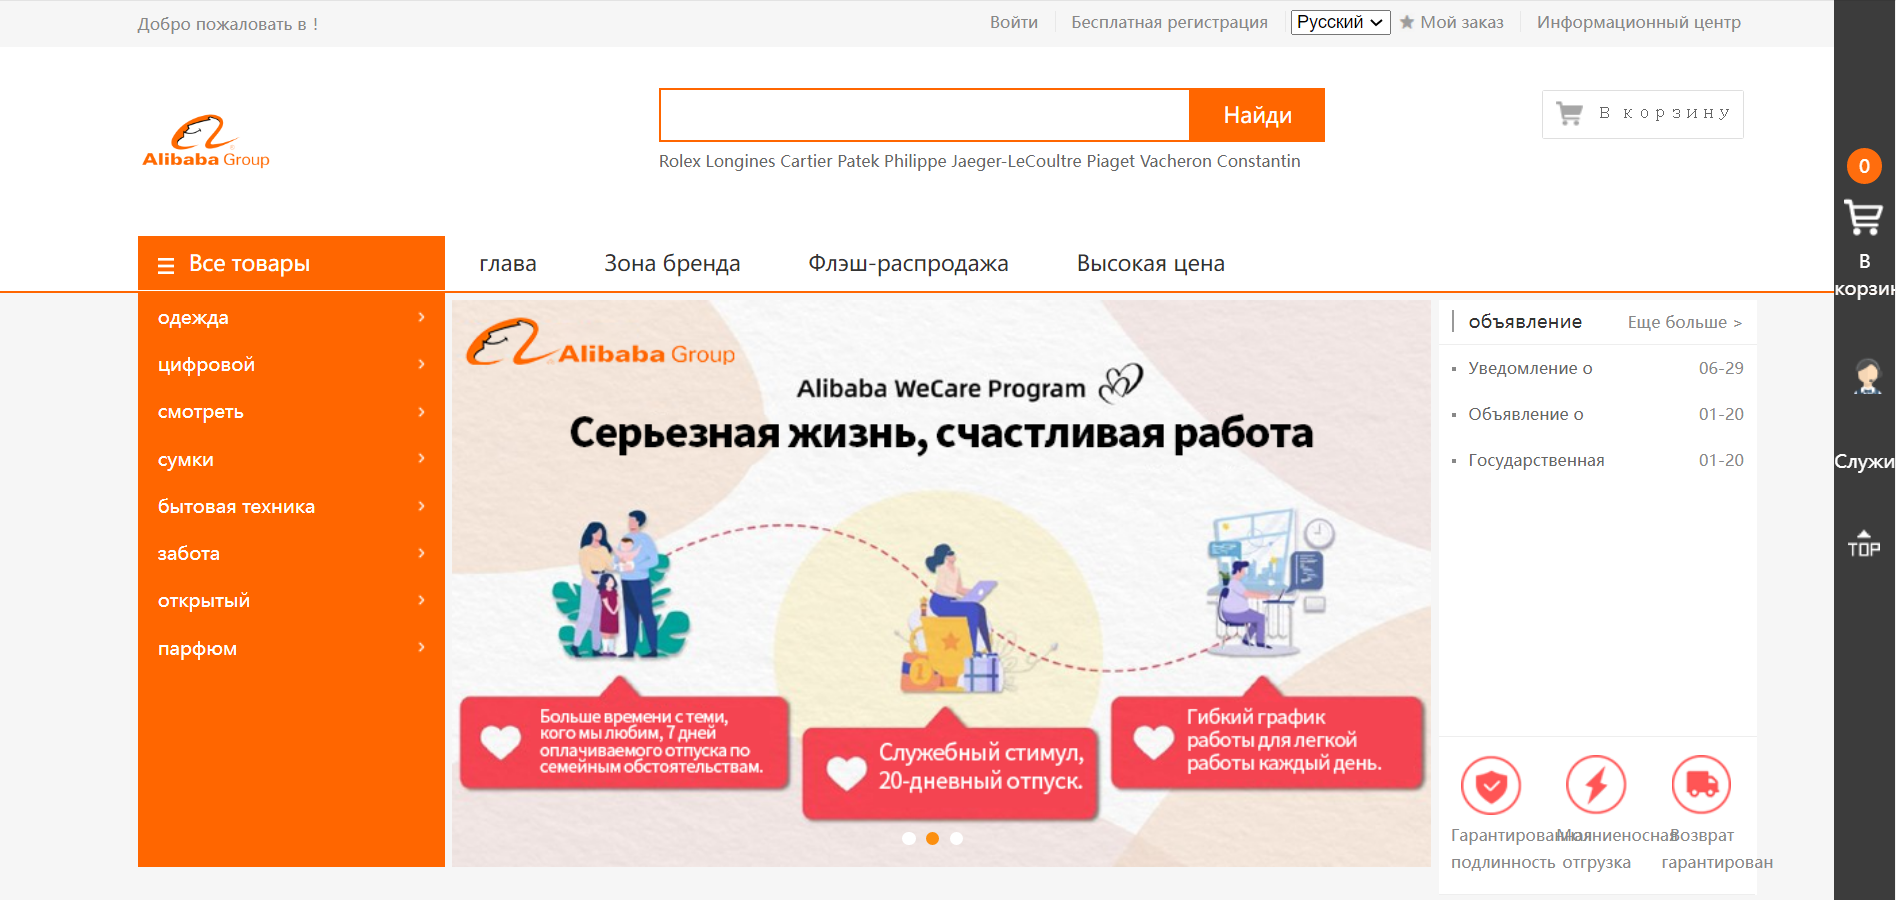Click the hamburger icon beside Все товары

(166, 265)
